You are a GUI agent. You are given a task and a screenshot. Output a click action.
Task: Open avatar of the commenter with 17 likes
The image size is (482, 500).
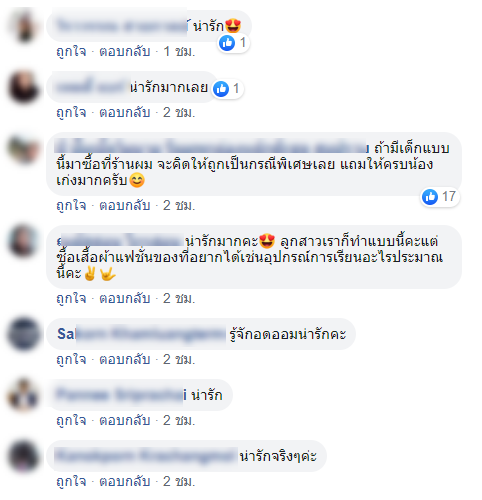coord(24,149)
